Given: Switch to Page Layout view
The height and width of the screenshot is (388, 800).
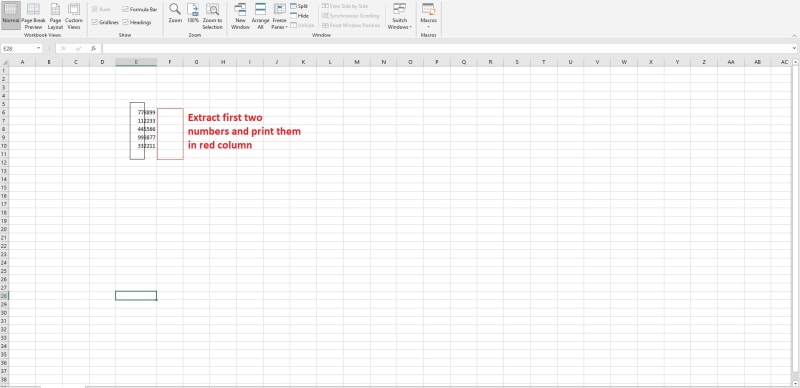Looking at the screenshot, I should click(55, 15).
